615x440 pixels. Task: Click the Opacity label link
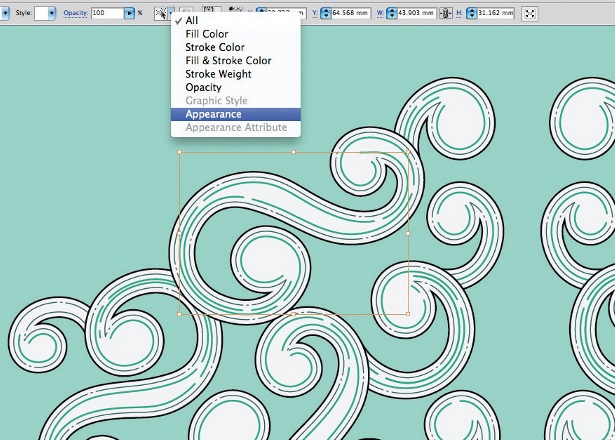pyautogui.click(x=76, y=14)
